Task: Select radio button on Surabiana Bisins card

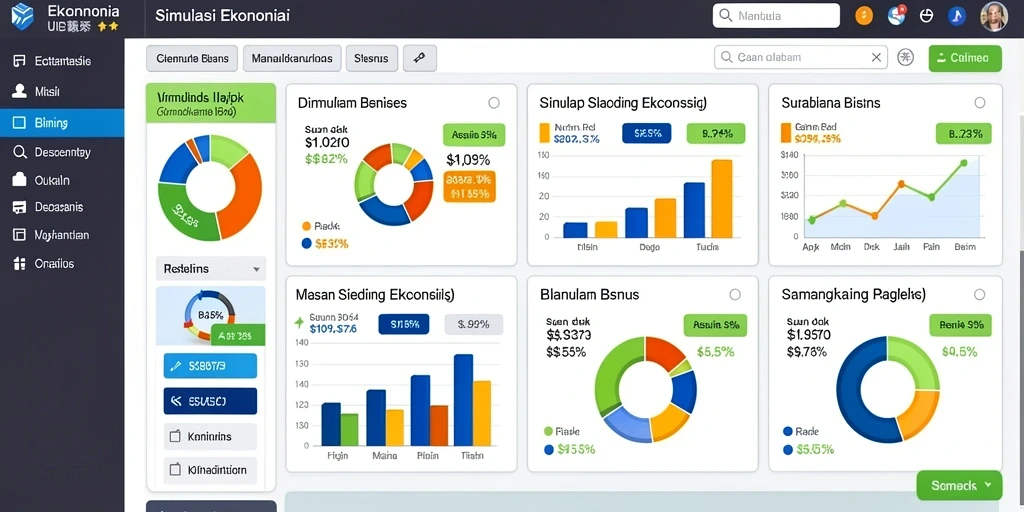Action: [980, 103]
